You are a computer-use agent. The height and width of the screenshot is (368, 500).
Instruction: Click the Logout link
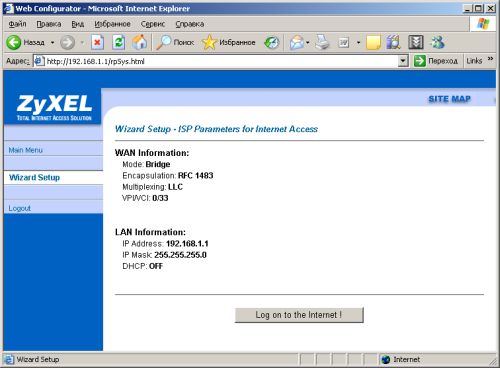(19, 208)
